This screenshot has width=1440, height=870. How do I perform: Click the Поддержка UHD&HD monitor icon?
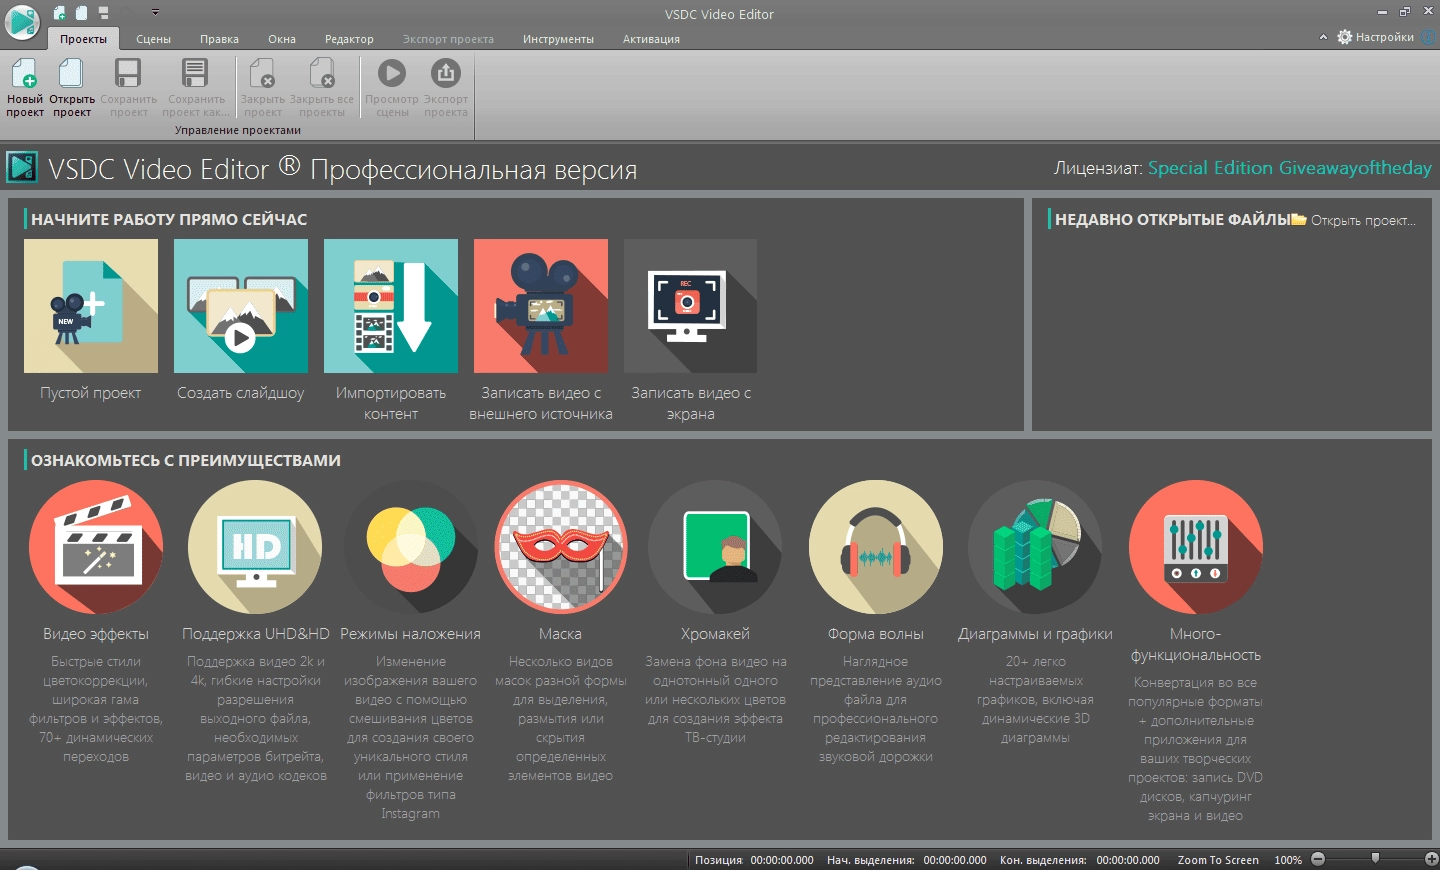(255, 547)
